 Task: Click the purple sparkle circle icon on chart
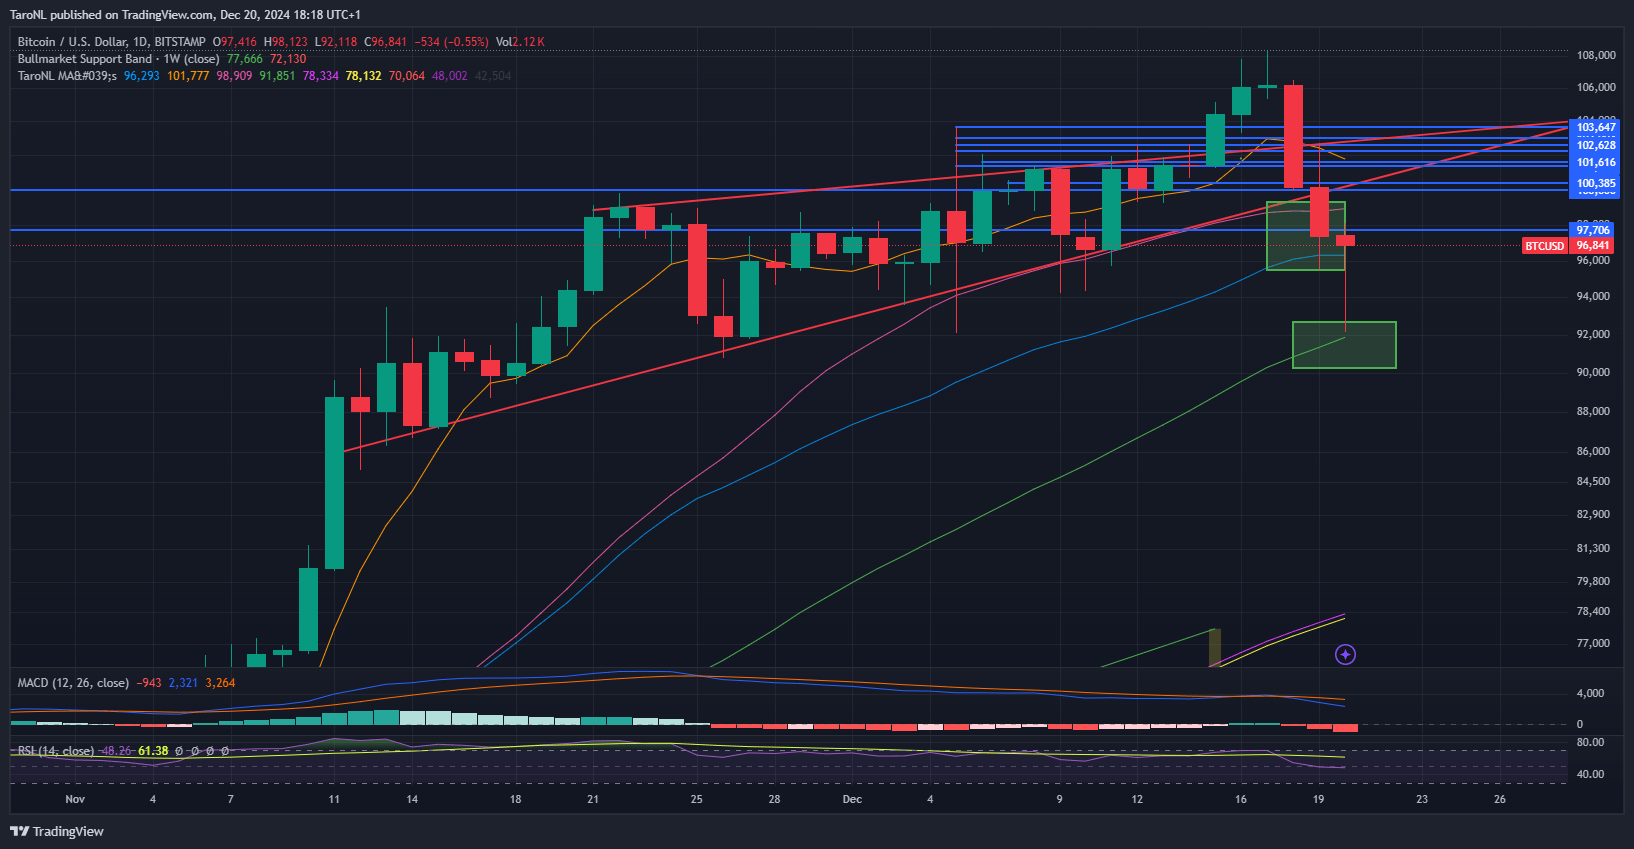pos(1345,655)
